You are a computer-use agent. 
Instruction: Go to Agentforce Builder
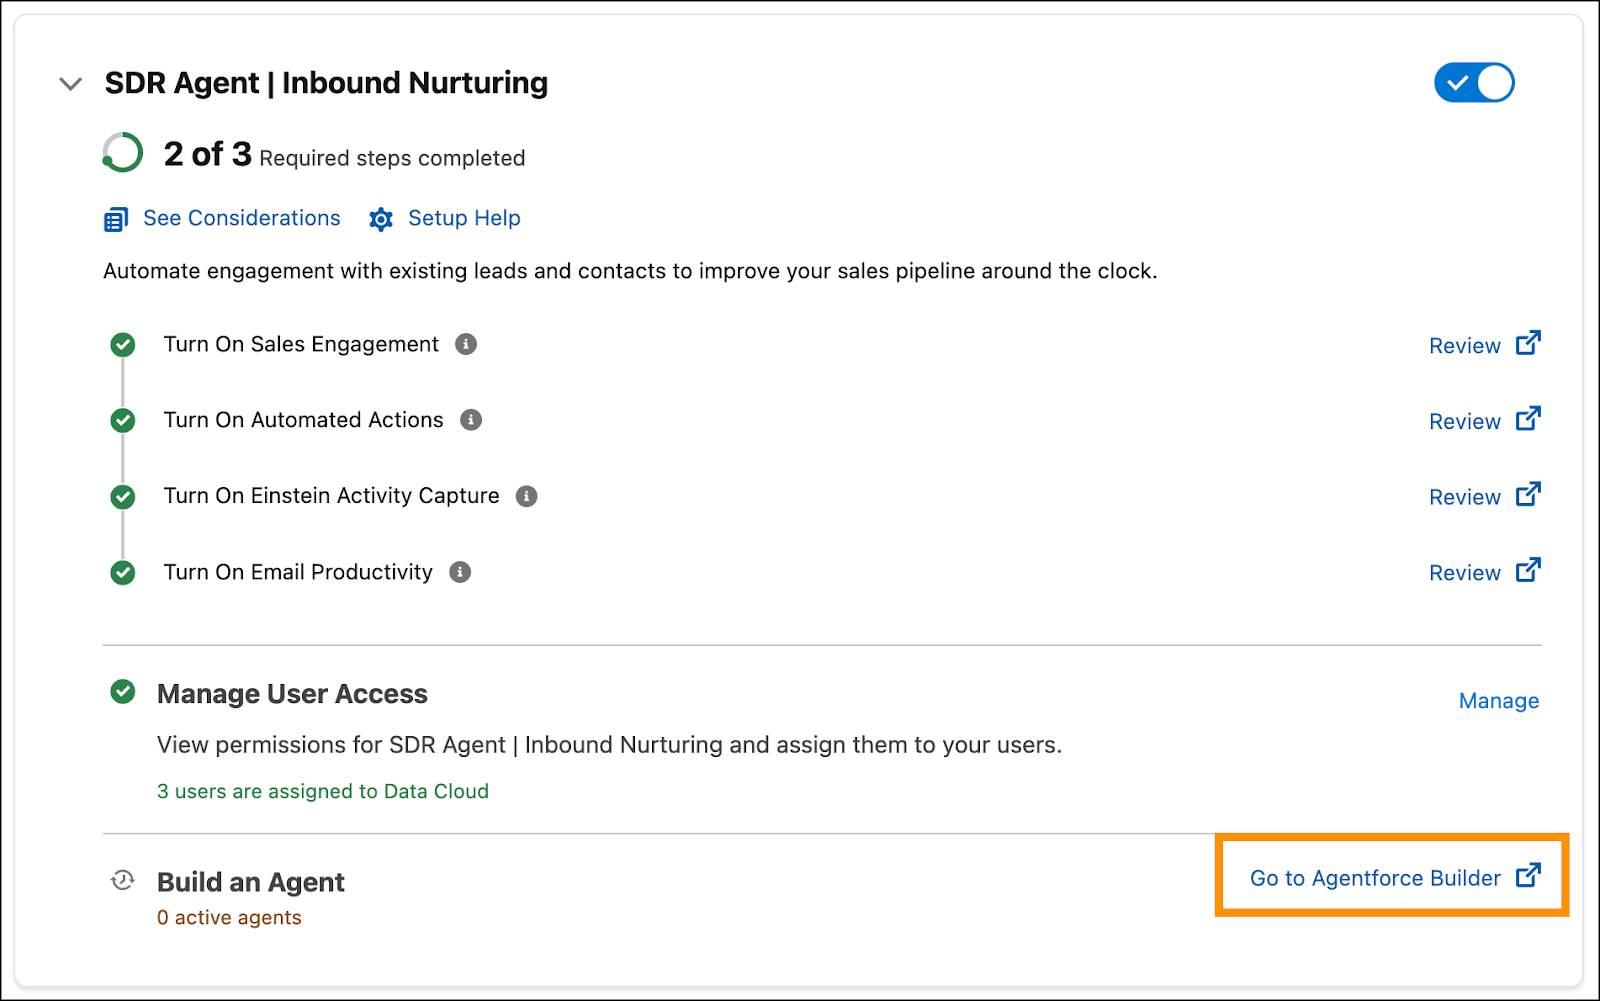pyautogui.click(x=1375, y=878)
